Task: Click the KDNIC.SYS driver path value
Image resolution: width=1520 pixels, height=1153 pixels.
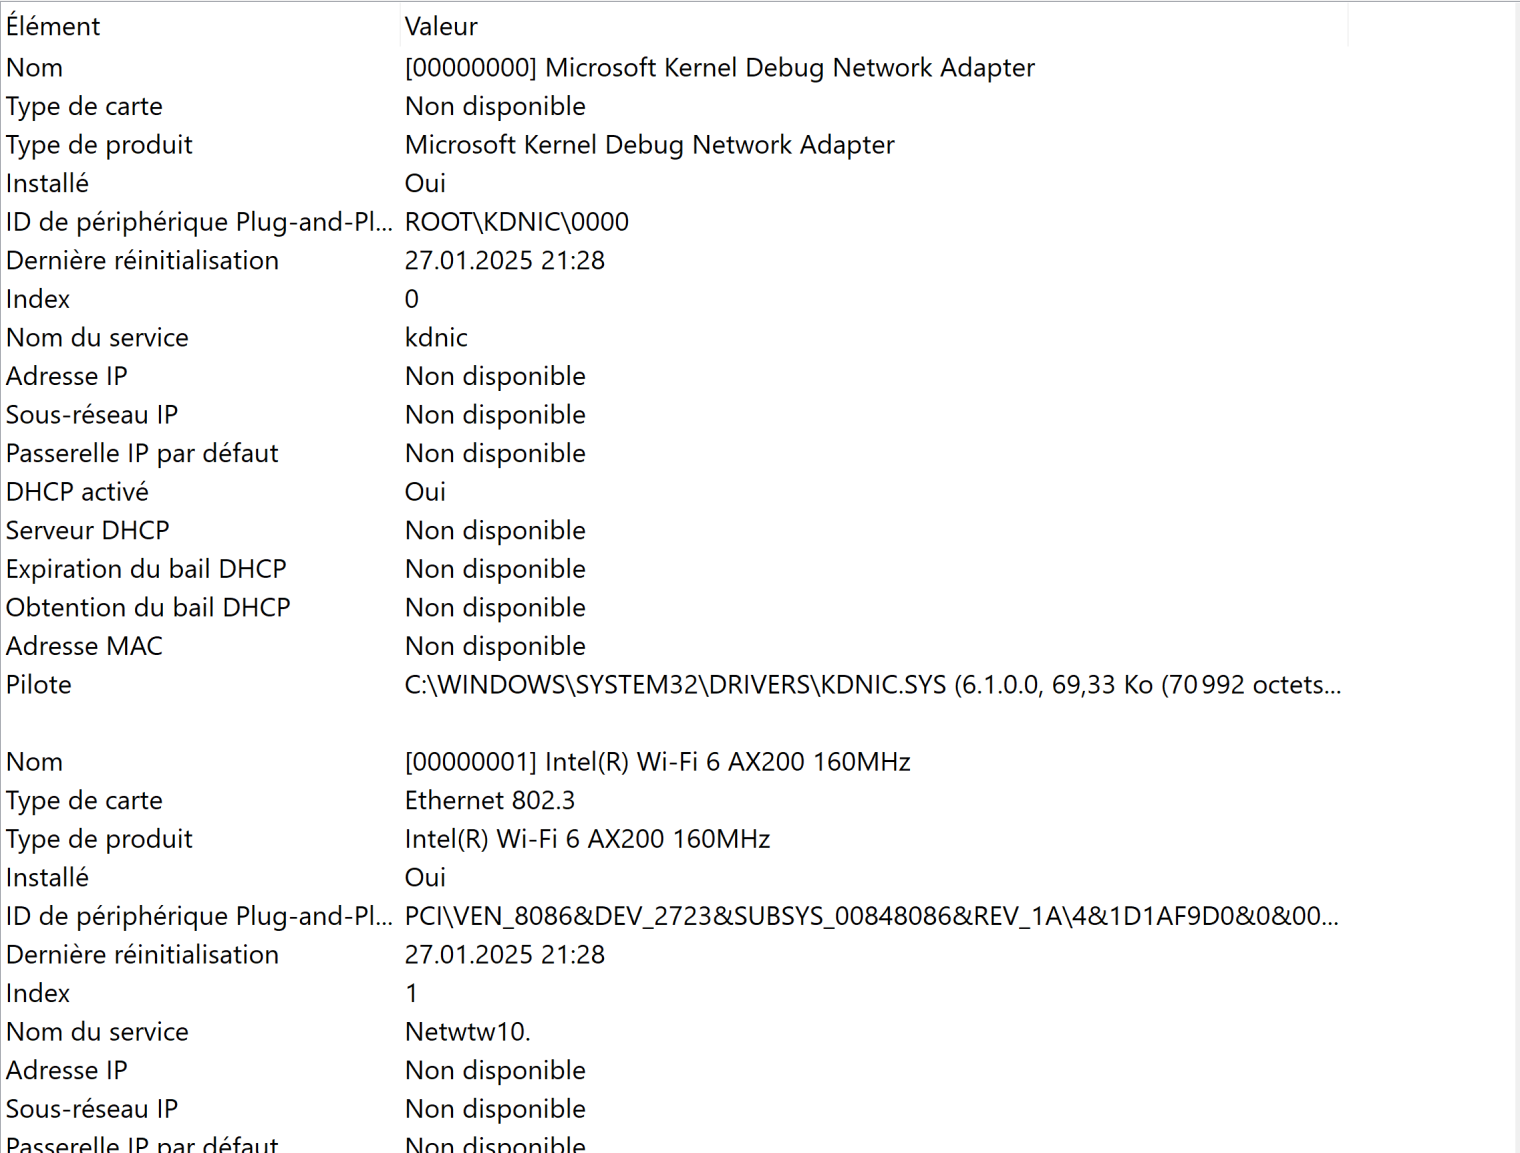Action: 872,685
